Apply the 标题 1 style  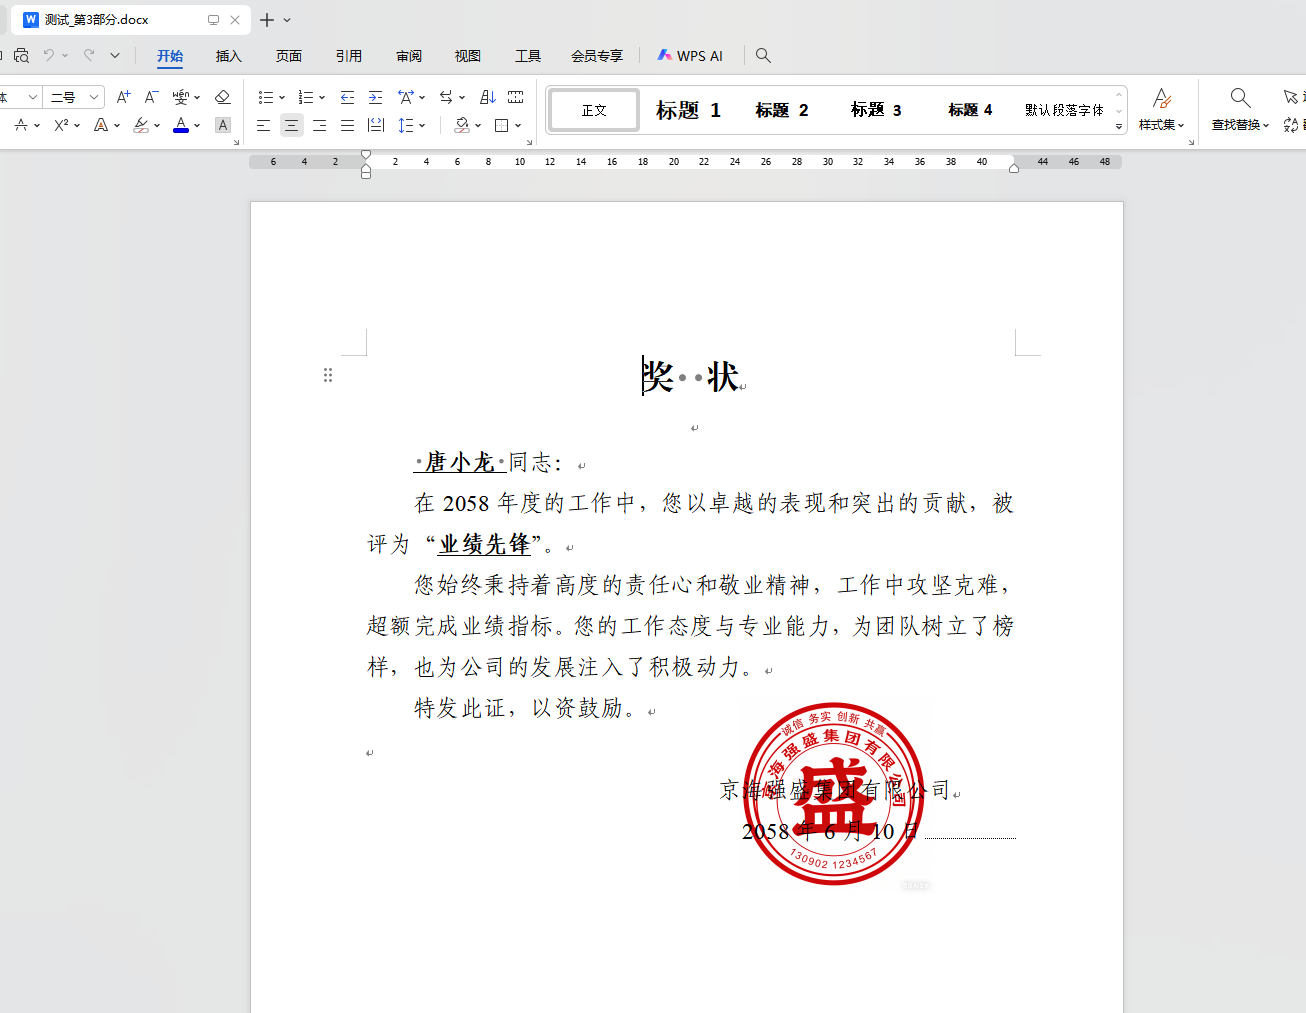(x=688, y=110)
